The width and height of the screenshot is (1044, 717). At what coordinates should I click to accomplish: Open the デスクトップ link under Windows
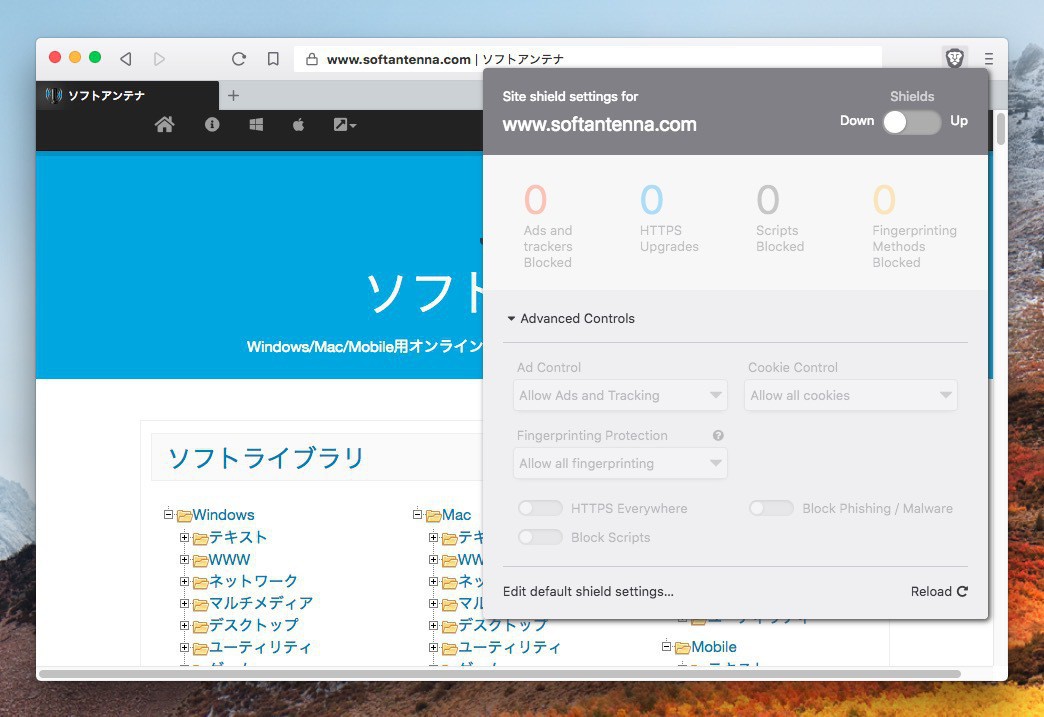point(254,625)
